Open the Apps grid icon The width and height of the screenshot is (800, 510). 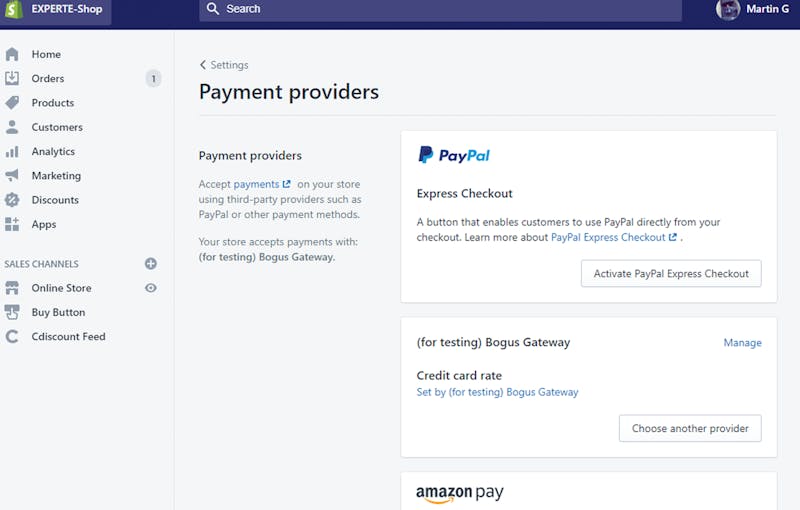pos(12,224)
